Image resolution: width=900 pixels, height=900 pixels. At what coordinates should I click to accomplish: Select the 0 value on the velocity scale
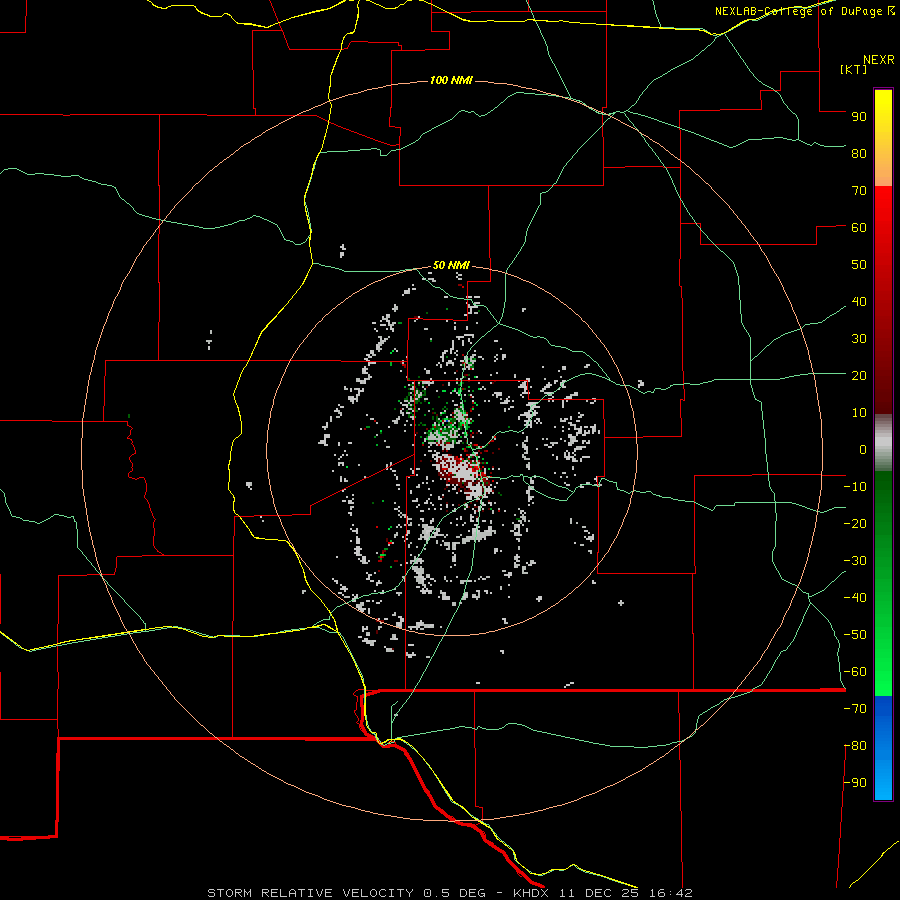(863, 449)
